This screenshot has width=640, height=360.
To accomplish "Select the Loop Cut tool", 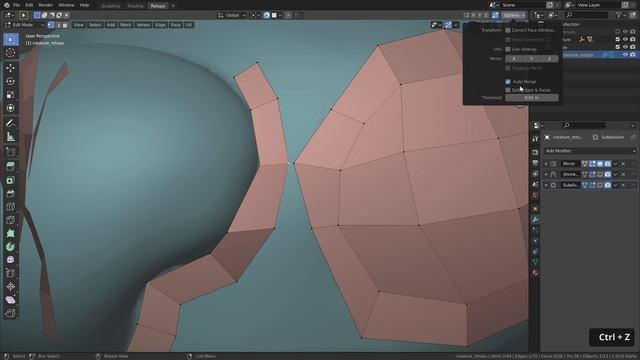I will (x=11, y=207).
